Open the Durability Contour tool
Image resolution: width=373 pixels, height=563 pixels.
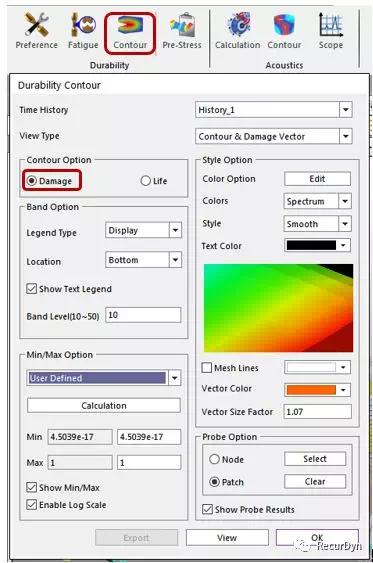tap(130, 32)
